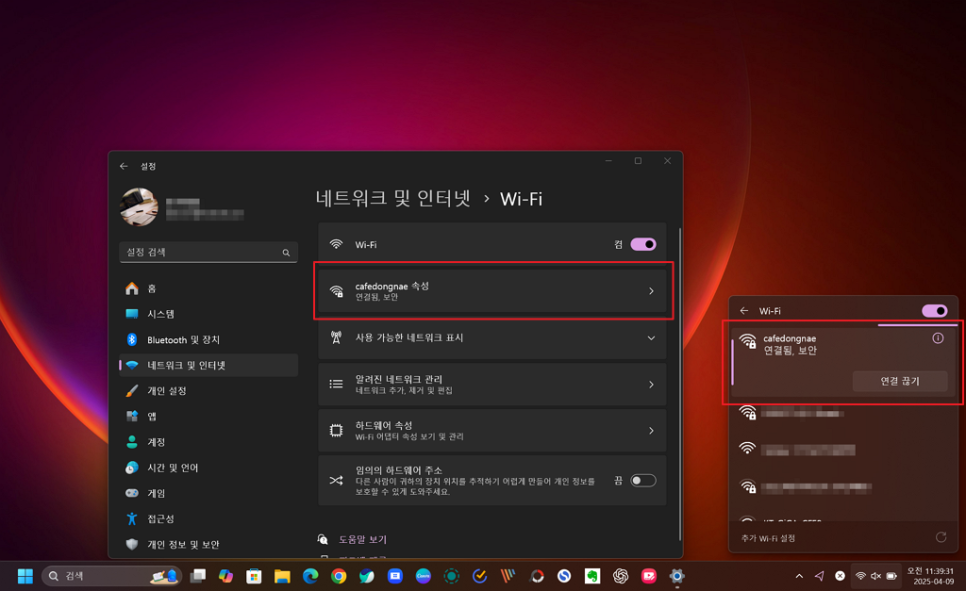
Task: Open 개인 설정 in sidebar
Action: 208,391
